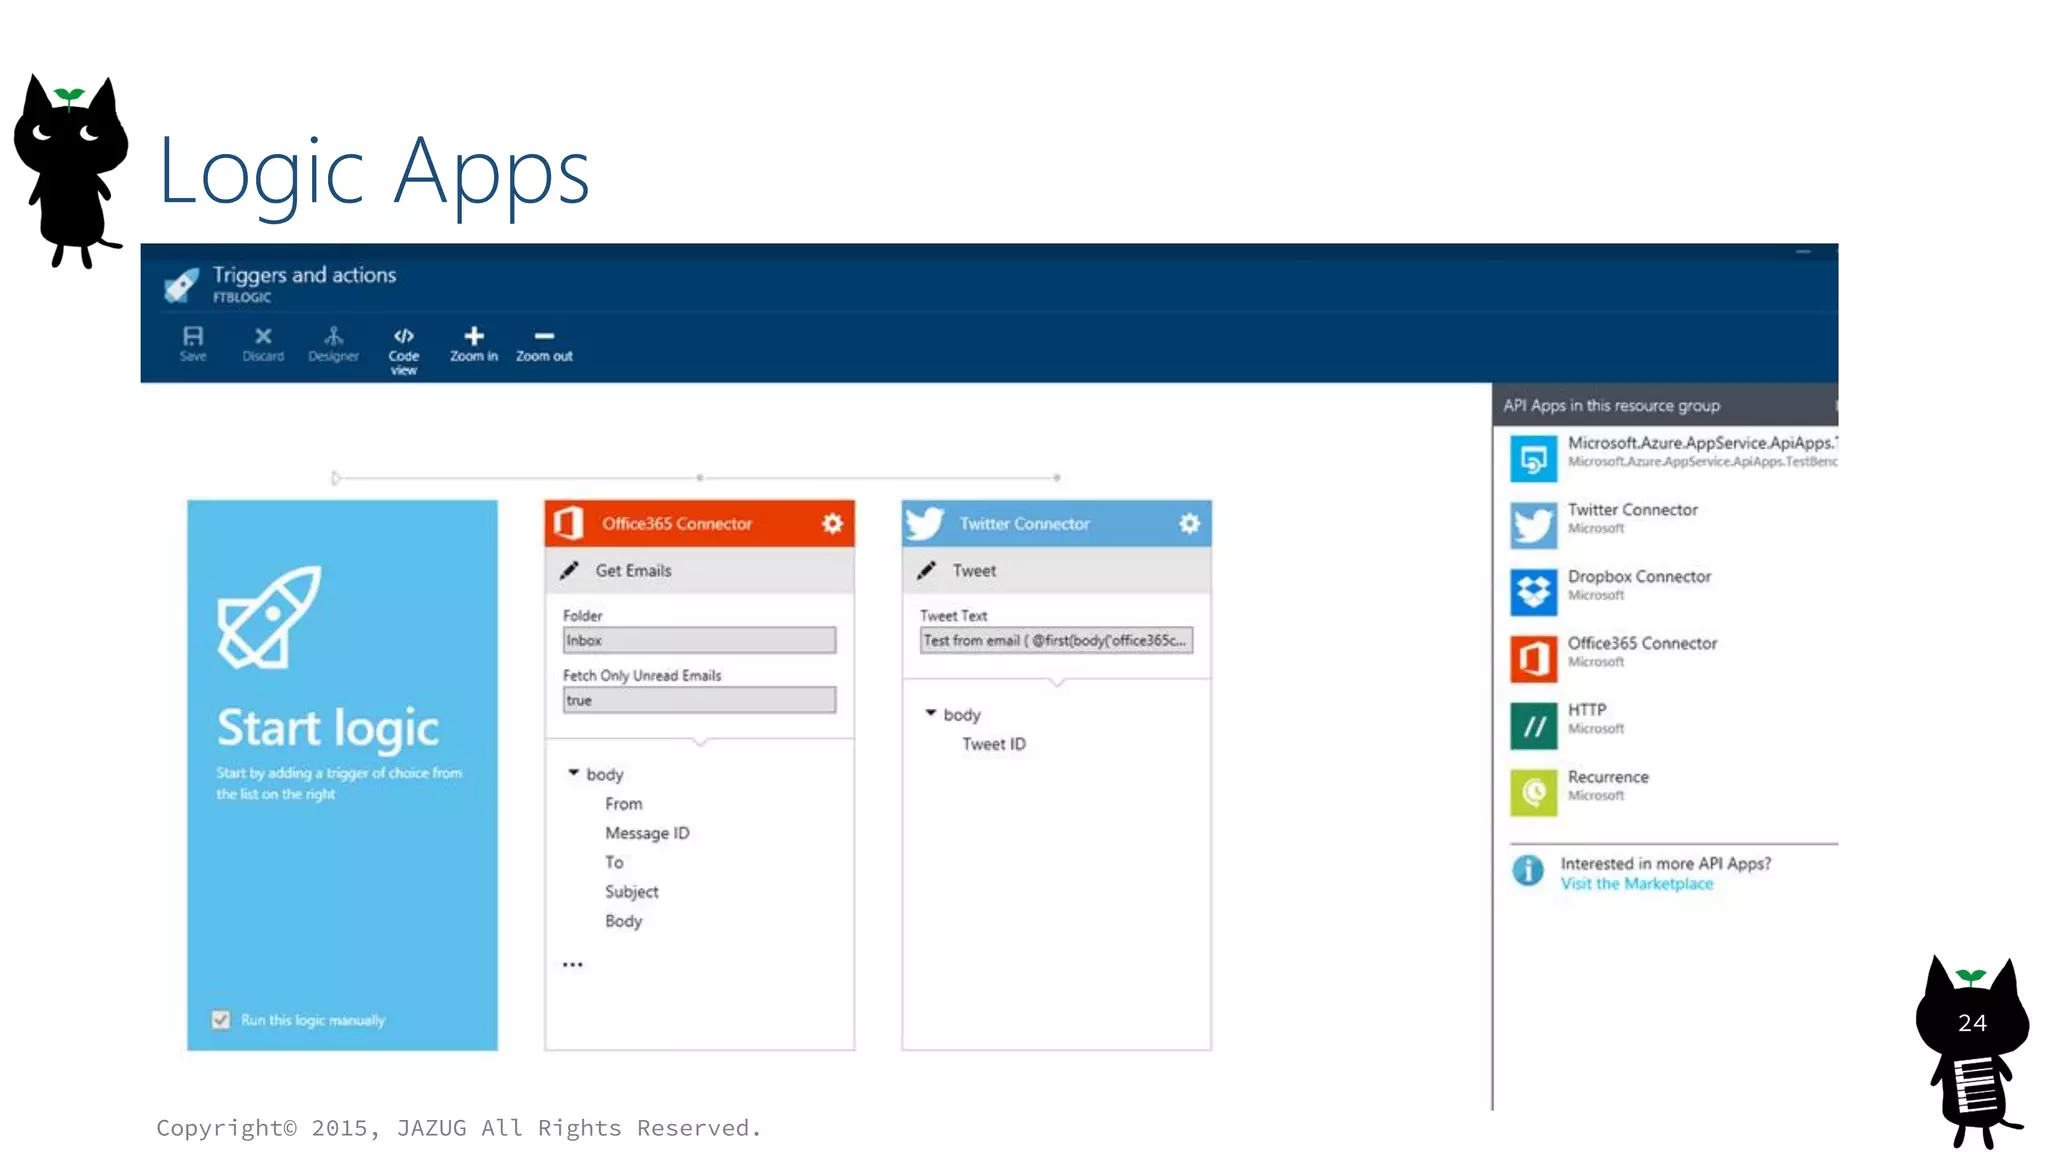Click the Start logic rocket icon
Viewport: 2048px width, 1152px height.
tap(269, 616)
